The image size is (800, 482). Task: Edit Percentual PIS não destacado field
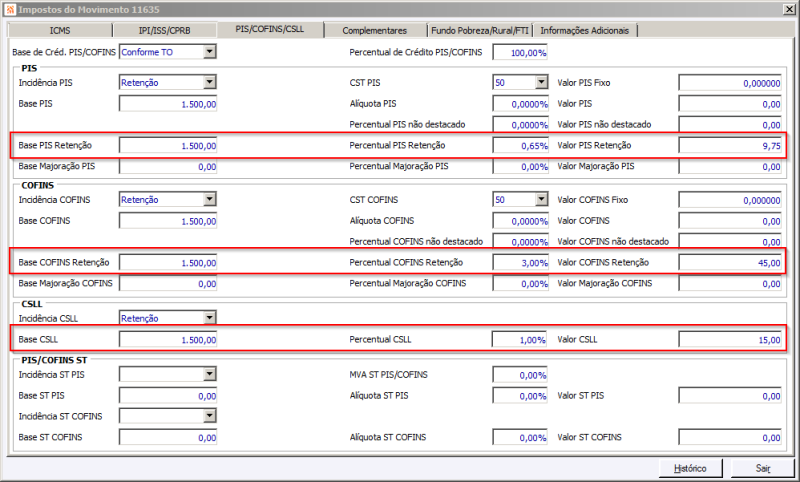click(520, 124)
